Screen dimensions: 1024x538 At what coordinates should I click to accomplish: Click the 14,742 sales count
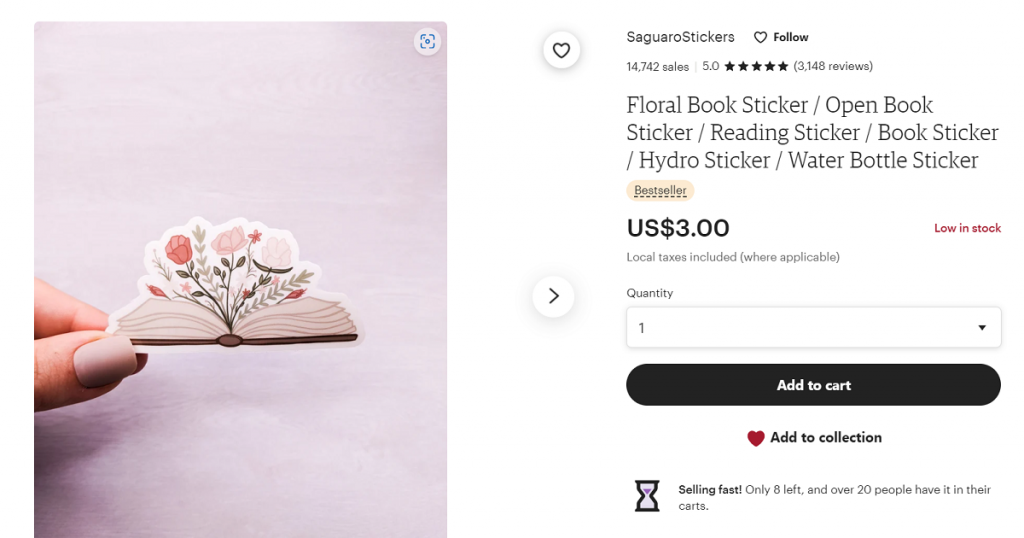[657, 67]
